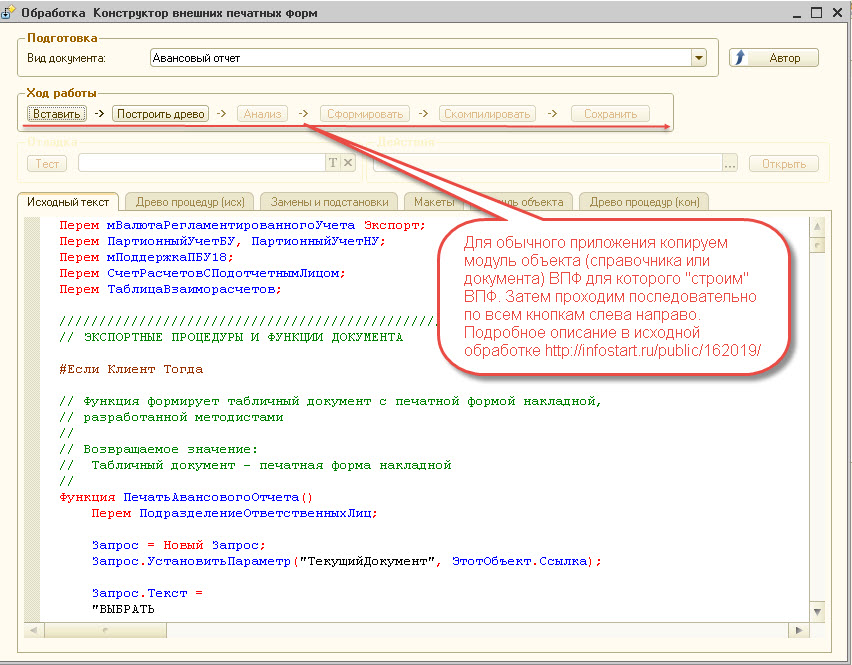Viewport: 852px width, 665px height.
Task: Open the Вид документа dropdown arrow
Action: [x=699, y=58]
